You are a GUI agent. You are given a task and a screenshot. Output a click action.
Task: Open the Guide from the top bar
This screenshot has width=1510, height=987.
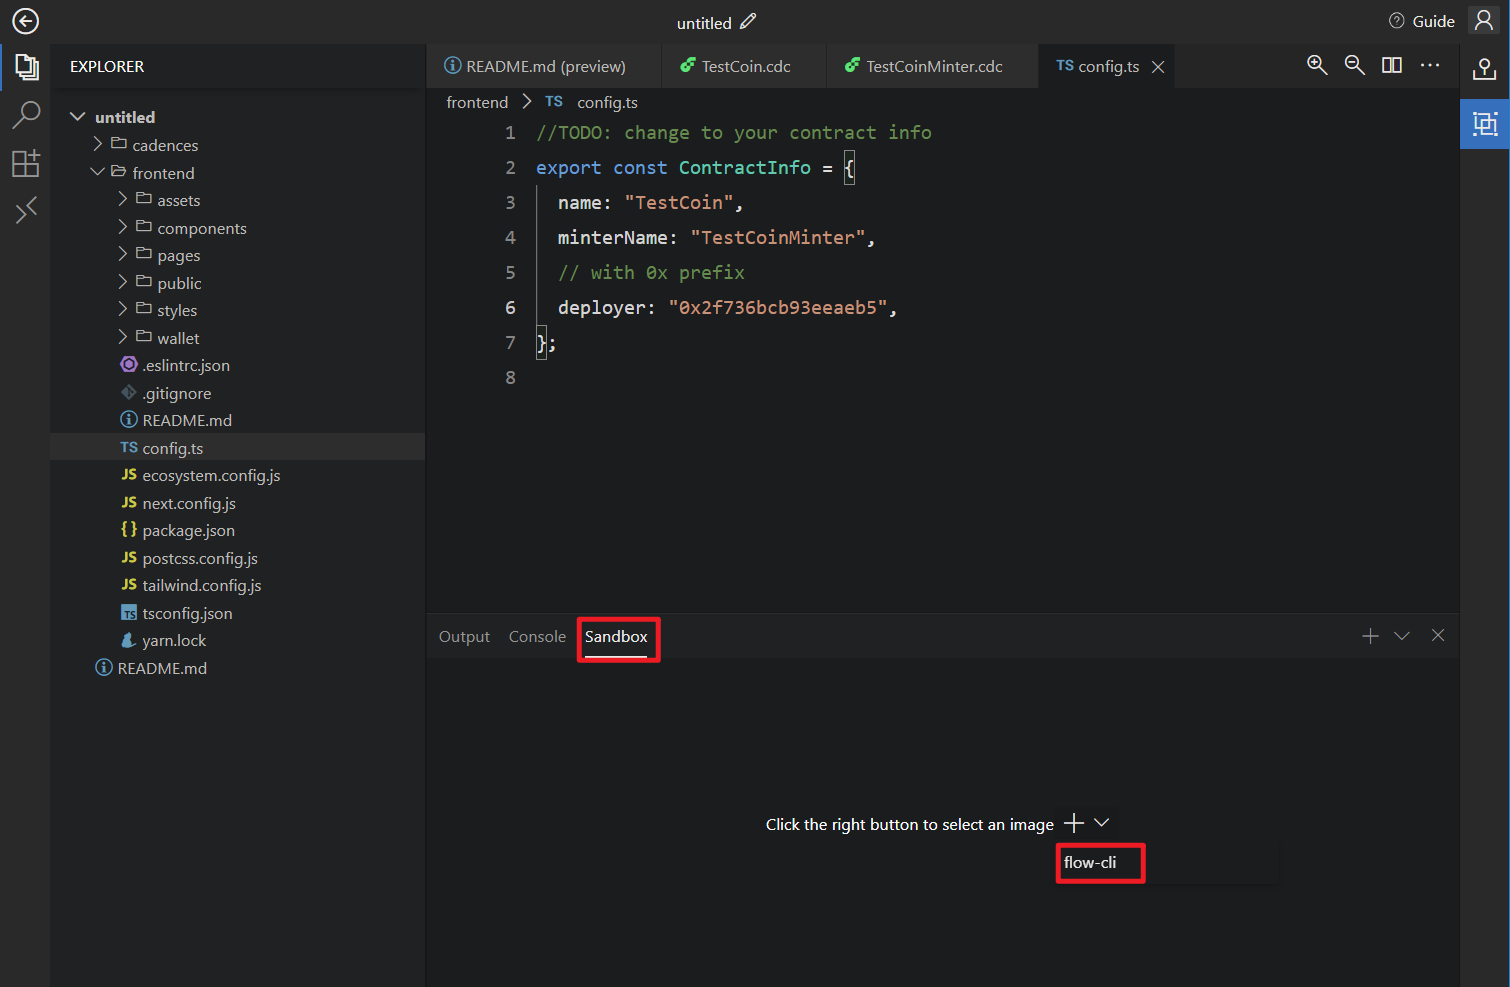(1421, 20)
